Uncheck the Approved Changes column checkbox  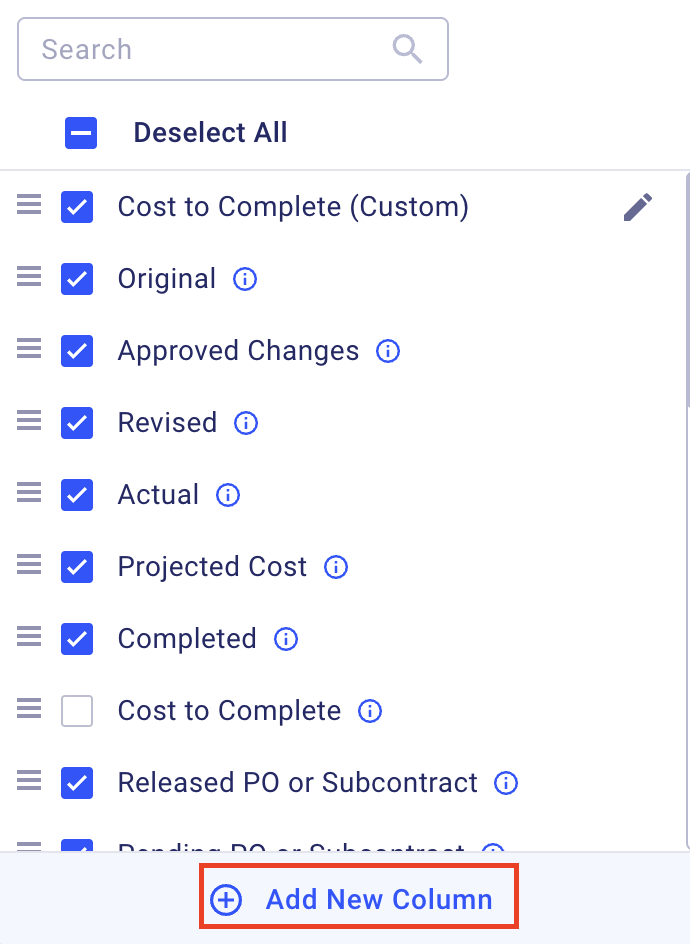pos(77,351)
